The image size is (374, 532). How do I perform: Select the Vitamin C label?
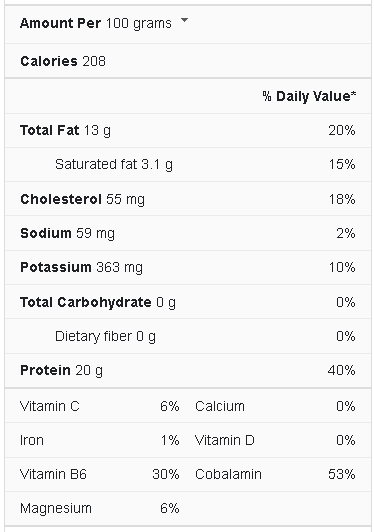point(50,406)
